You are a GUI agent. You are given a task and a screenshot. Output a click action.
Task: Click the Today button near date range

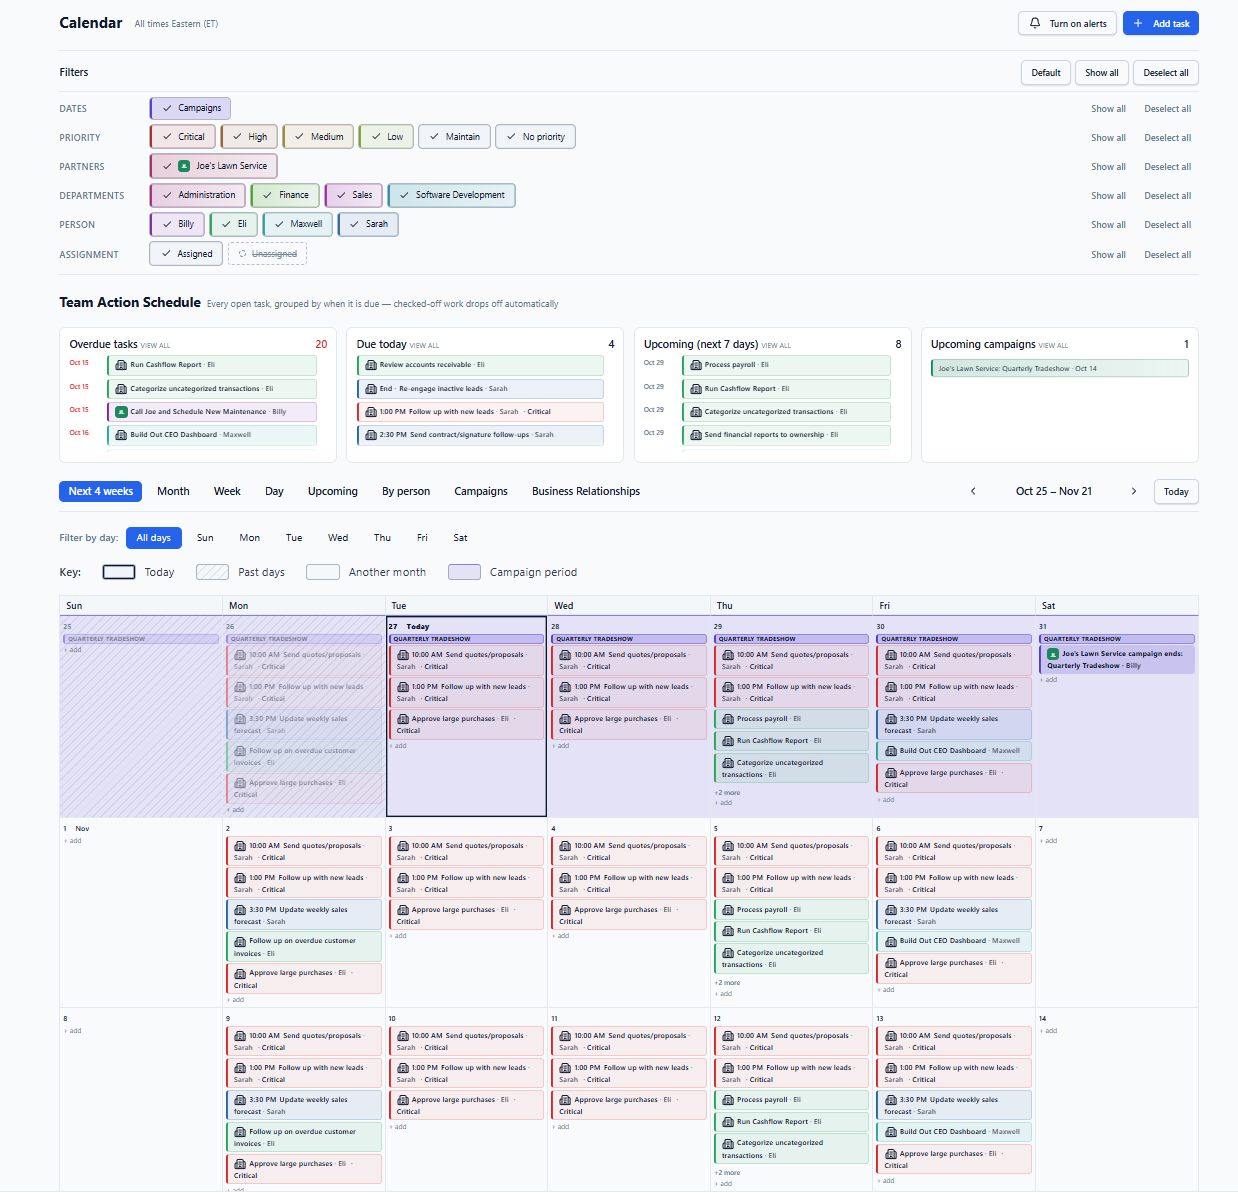1176,491
